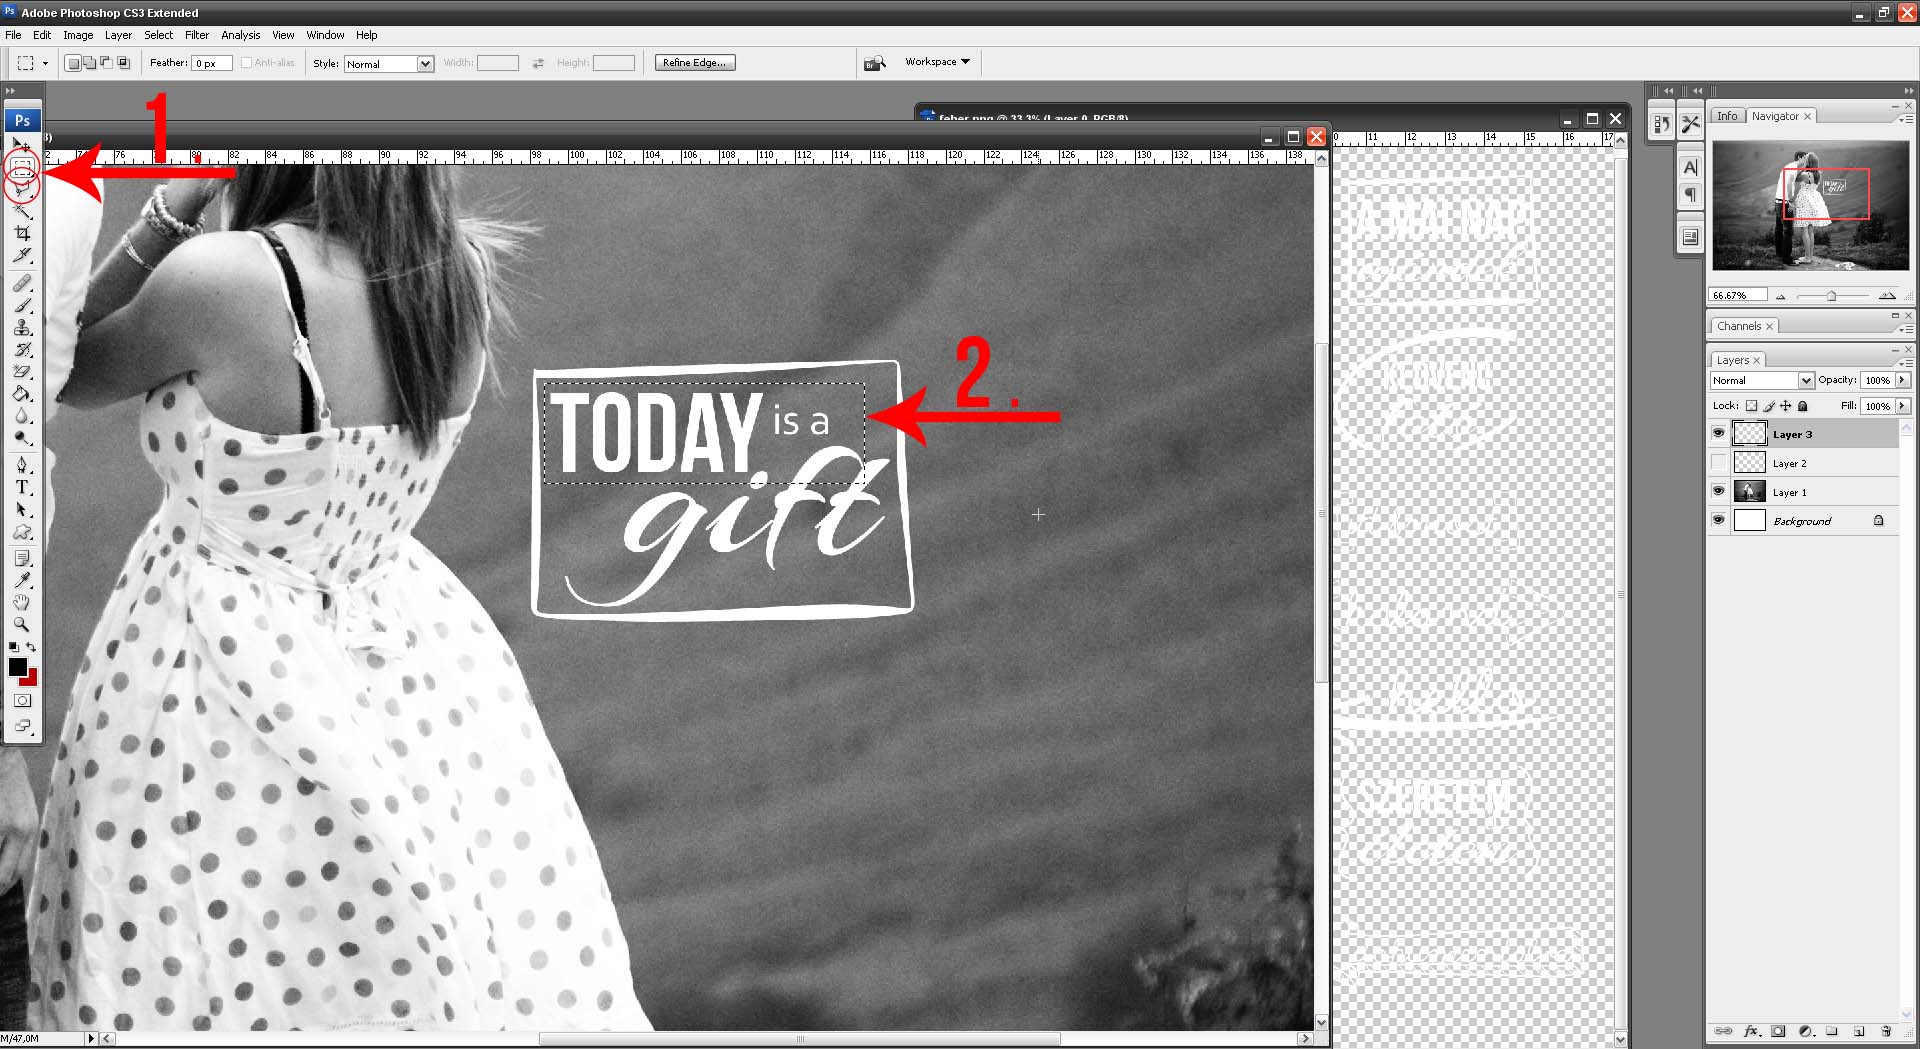1920x1049 pixels.
Task: Select the Crop tool
Action: click(x=22, y=233)
